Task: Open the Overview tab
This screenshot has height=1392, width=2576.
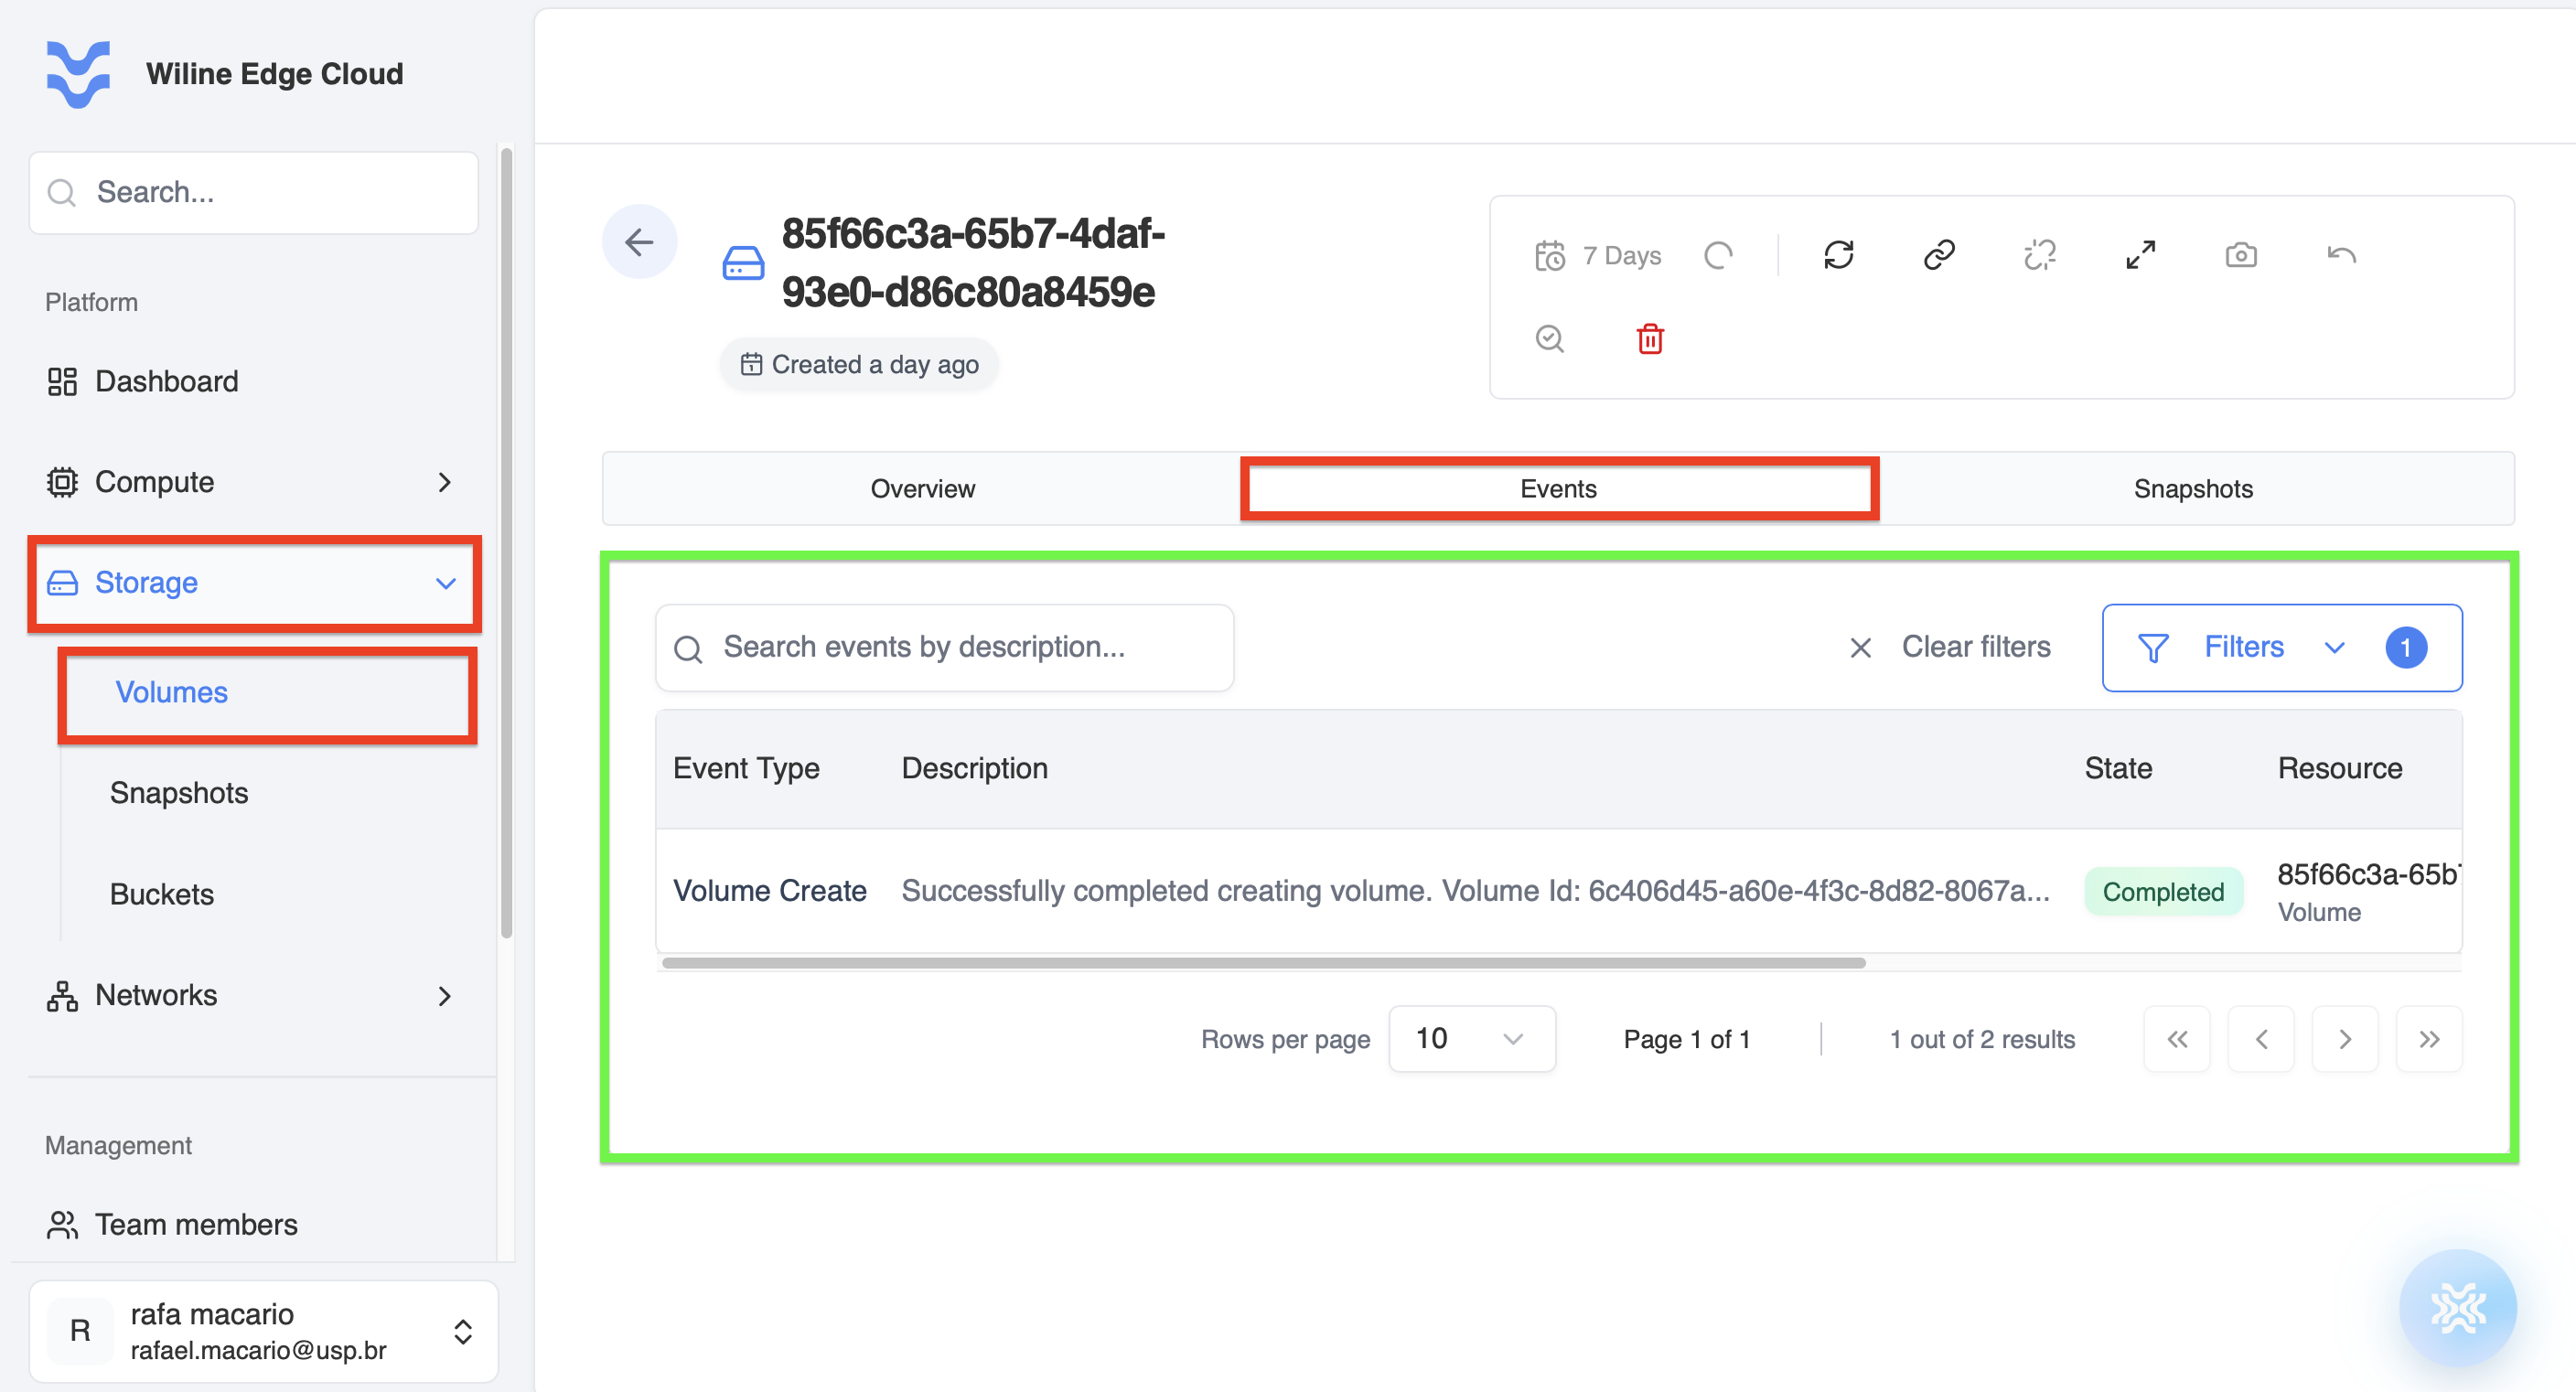Action: point(922,489)
